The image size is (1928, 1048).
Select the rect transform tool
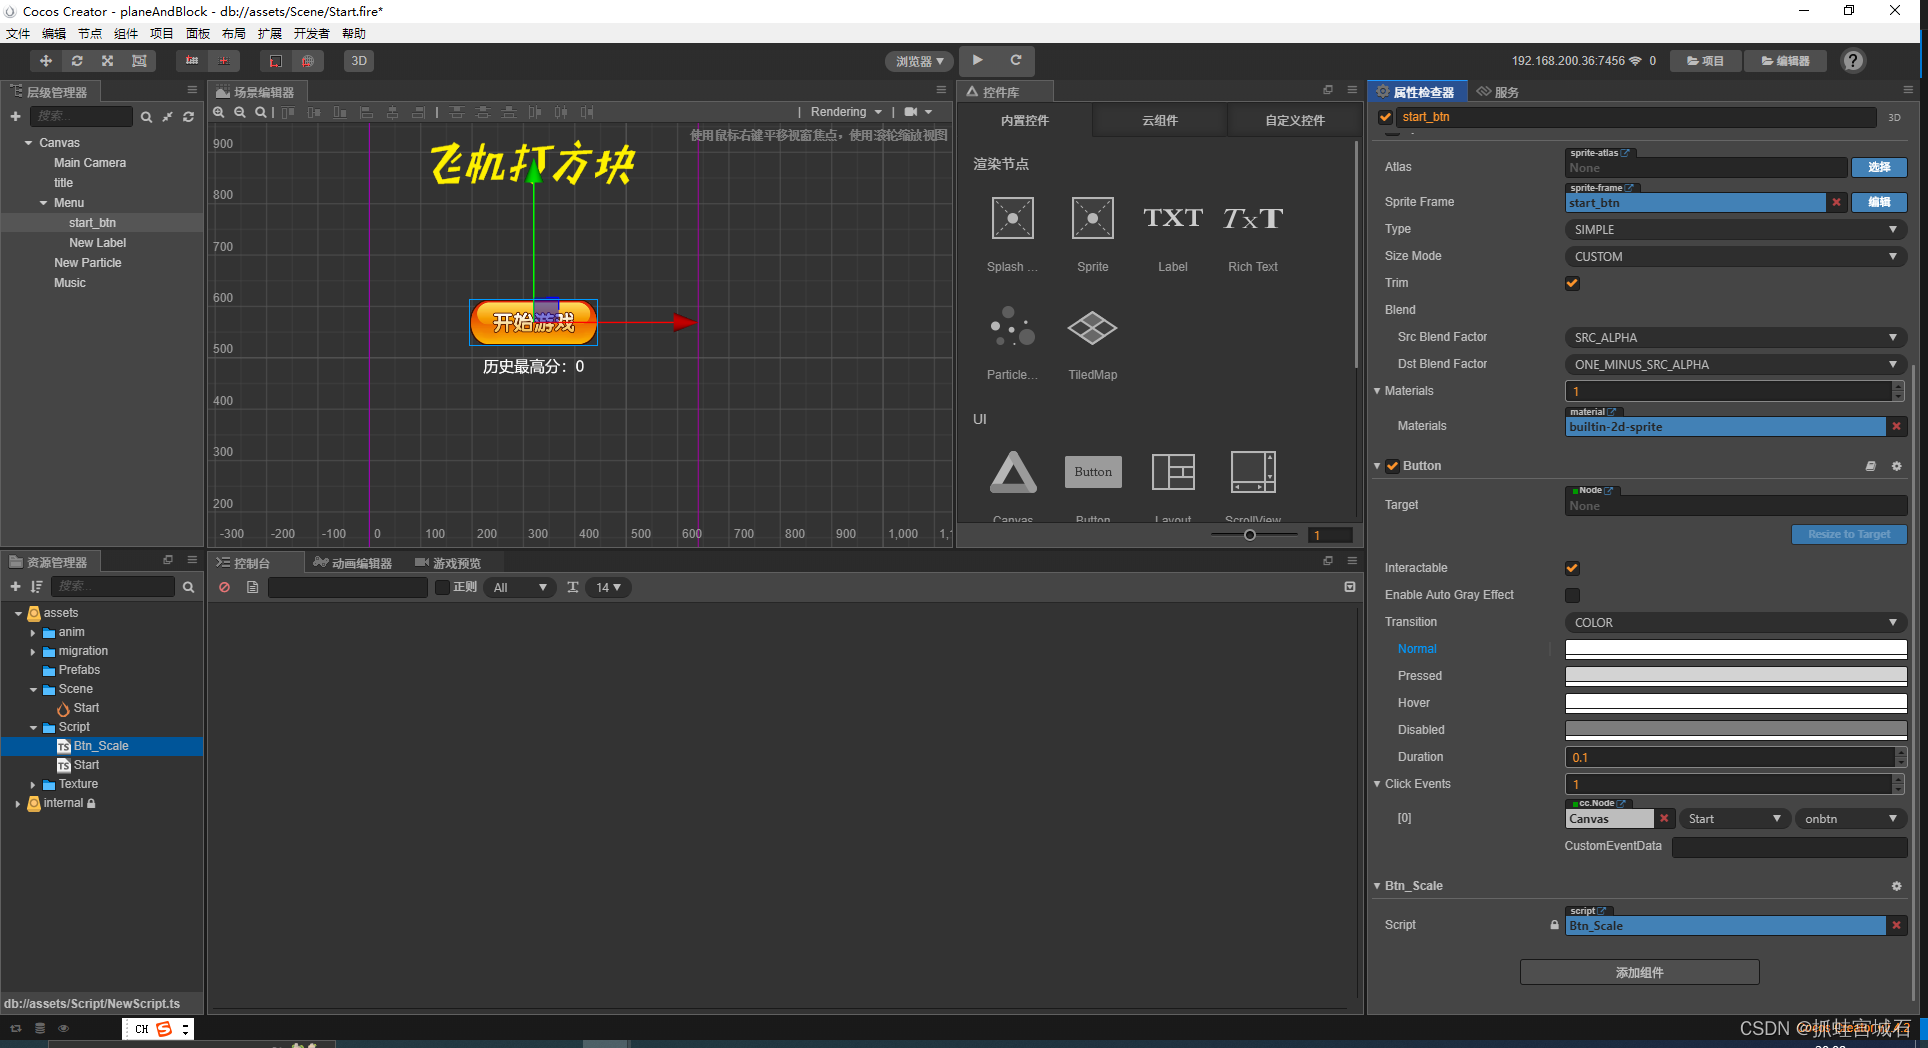click(139, 61)
